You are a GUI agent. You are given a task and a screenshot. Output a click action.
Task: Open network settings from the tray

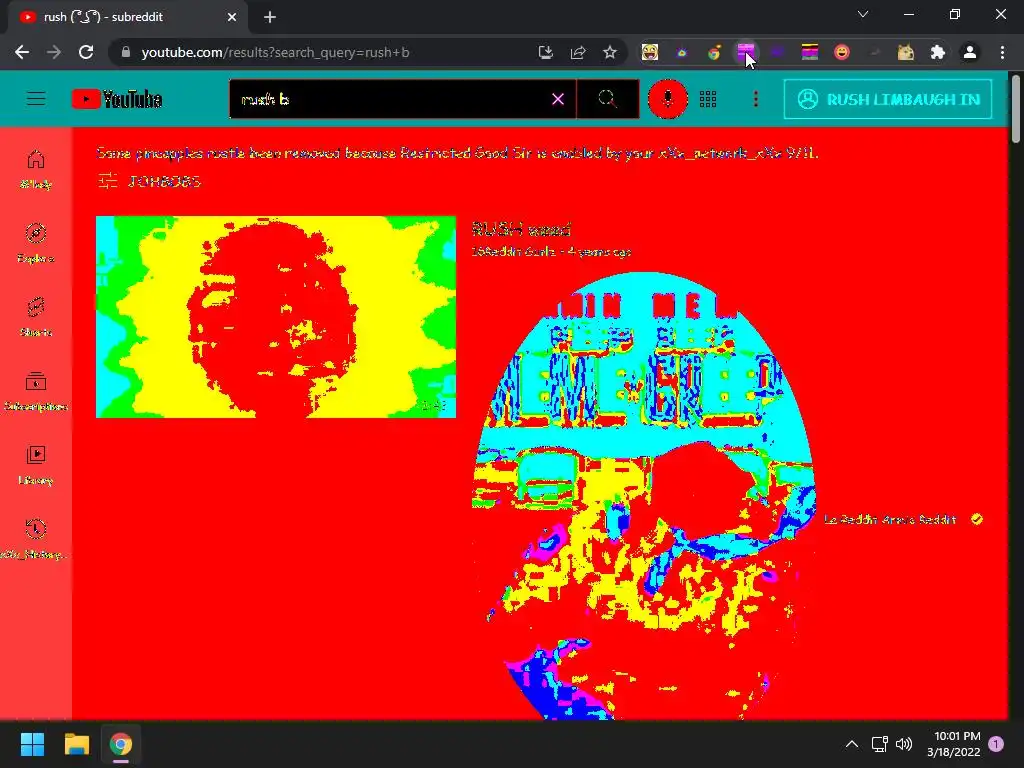pyautogui.click(x=880, y=744)
